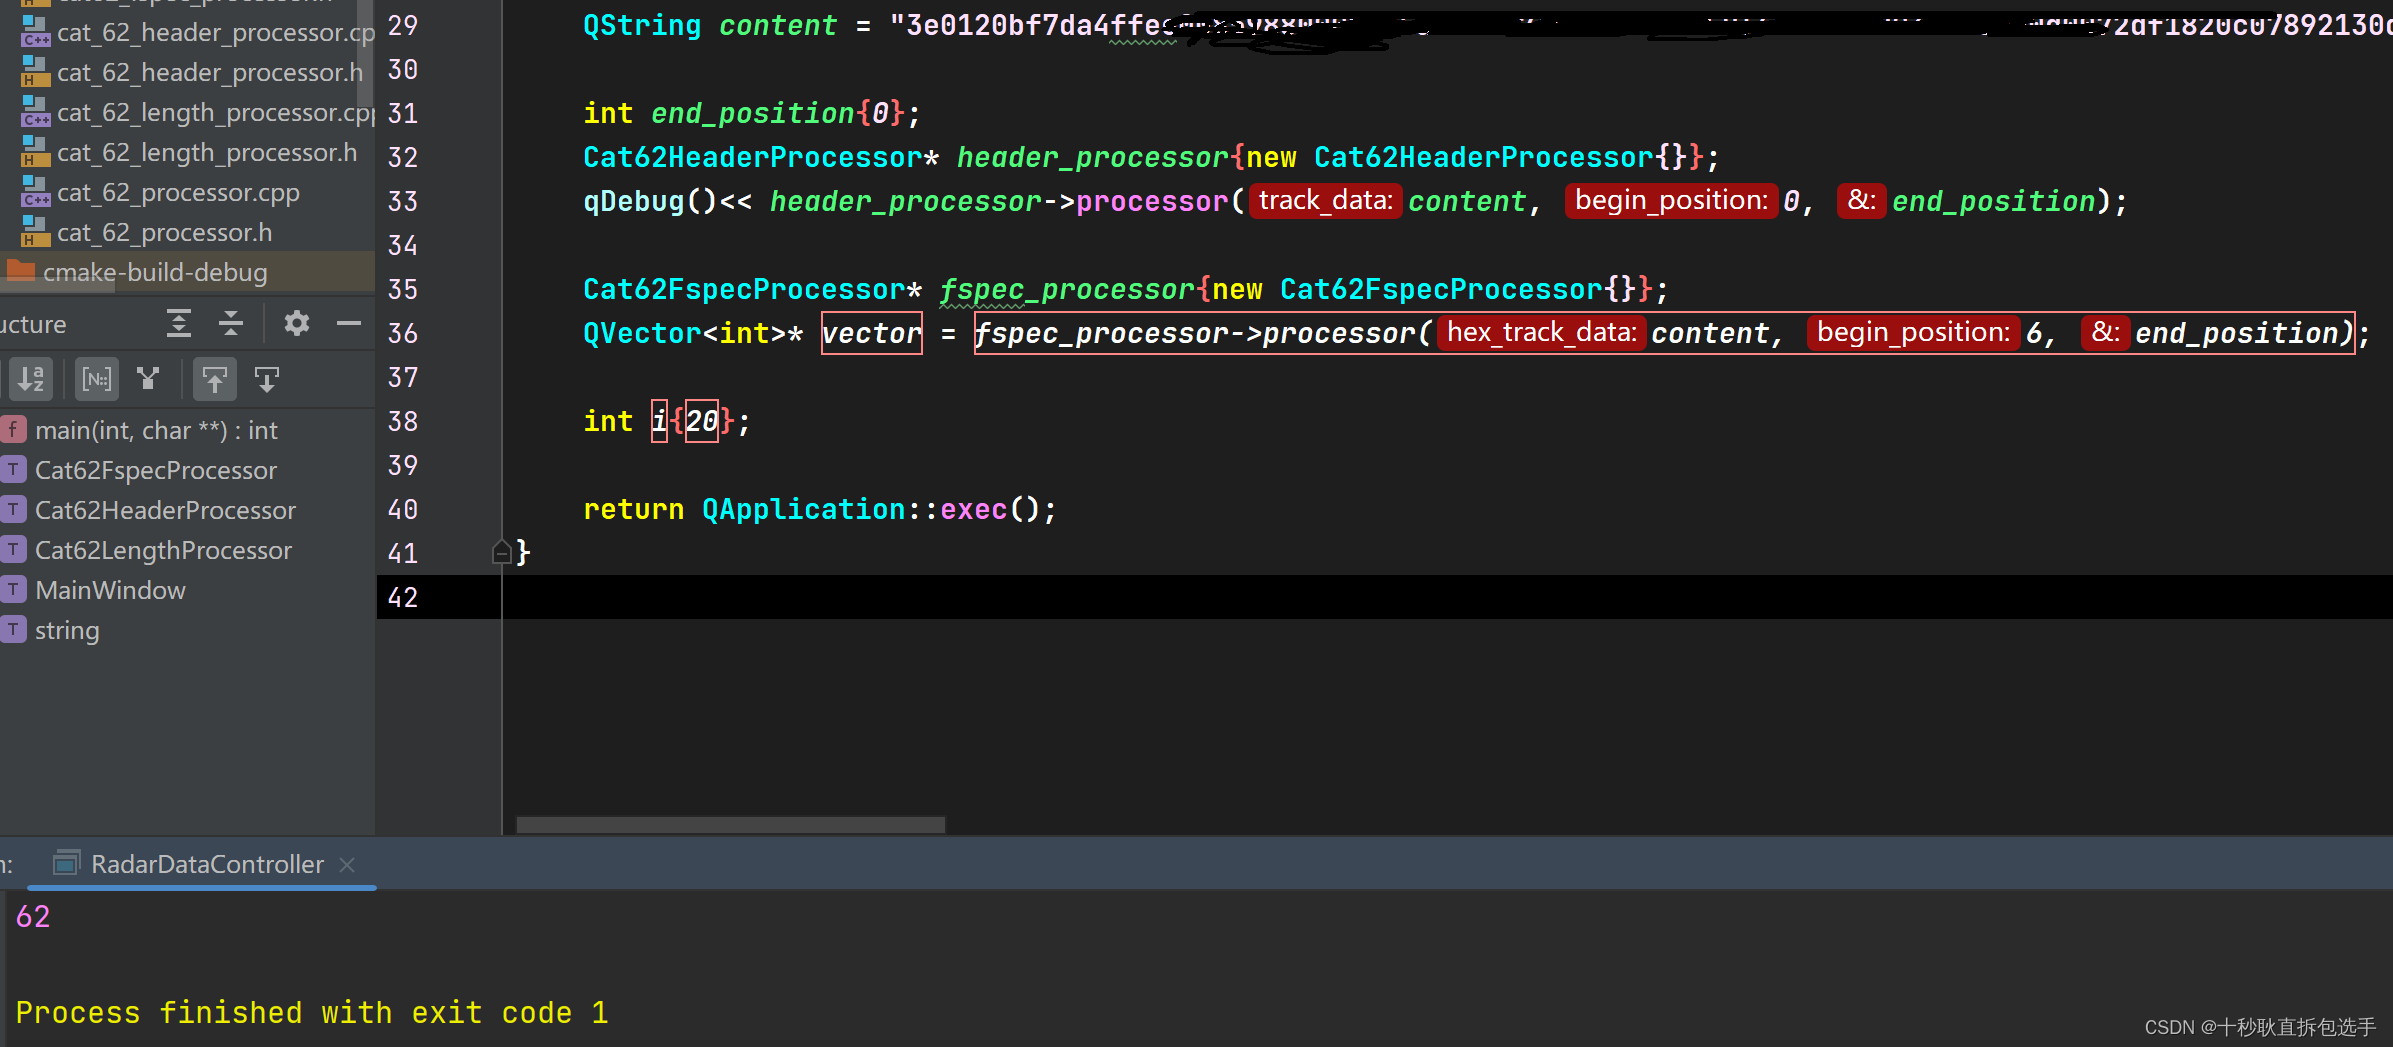Select Cat62LengthProcessor in Structure list
This screenshot has height=1047, width=2393.
[x=163, y=550]
